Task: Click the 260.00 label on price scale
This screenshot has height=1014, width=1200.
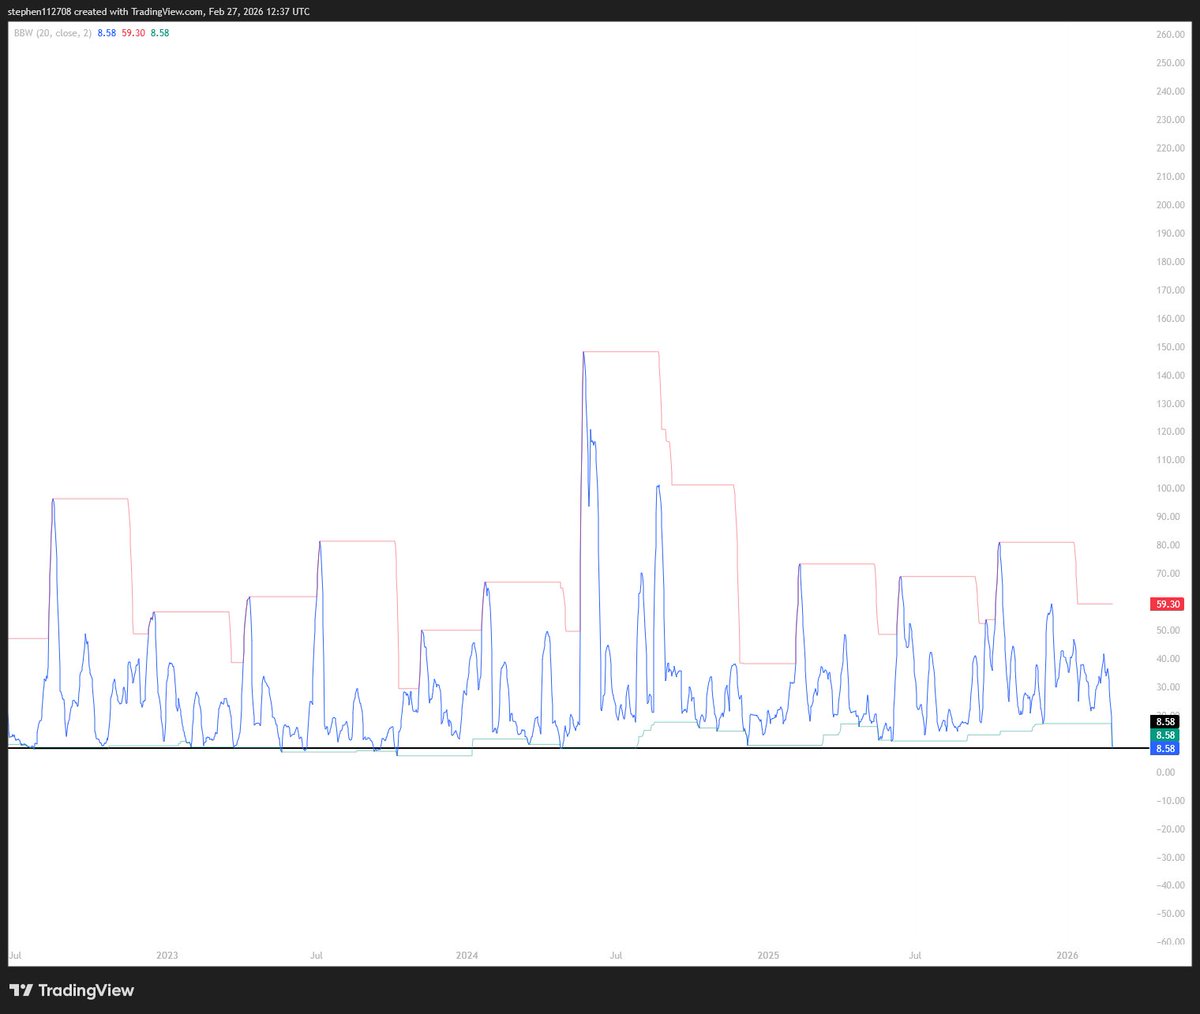Action: pyautogui.click(x=1170, y=35)
